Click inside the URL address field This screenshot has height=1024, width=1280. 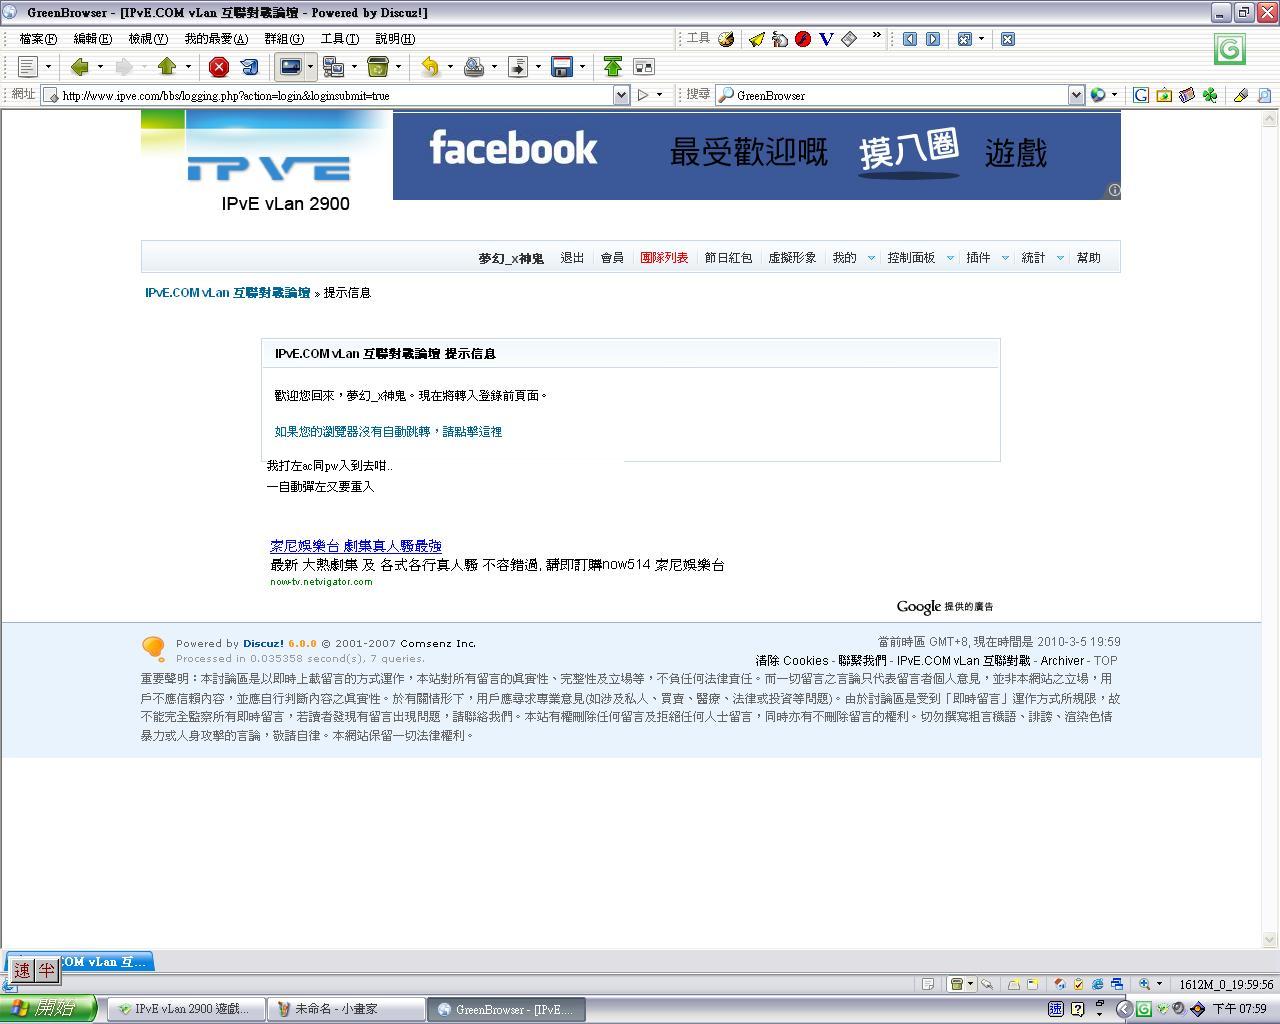pos(336,95)
